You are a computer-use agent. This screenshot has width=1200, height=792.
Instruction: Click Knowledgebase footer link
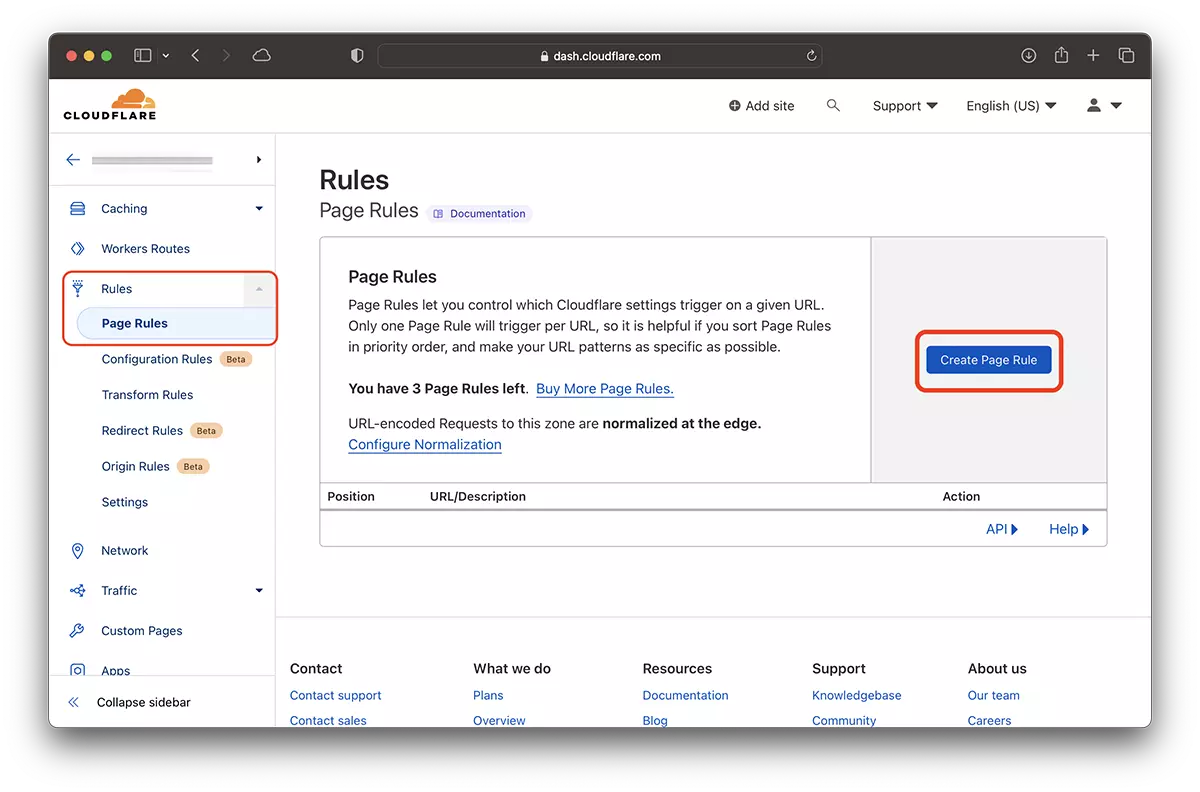(x=857, y=695)
